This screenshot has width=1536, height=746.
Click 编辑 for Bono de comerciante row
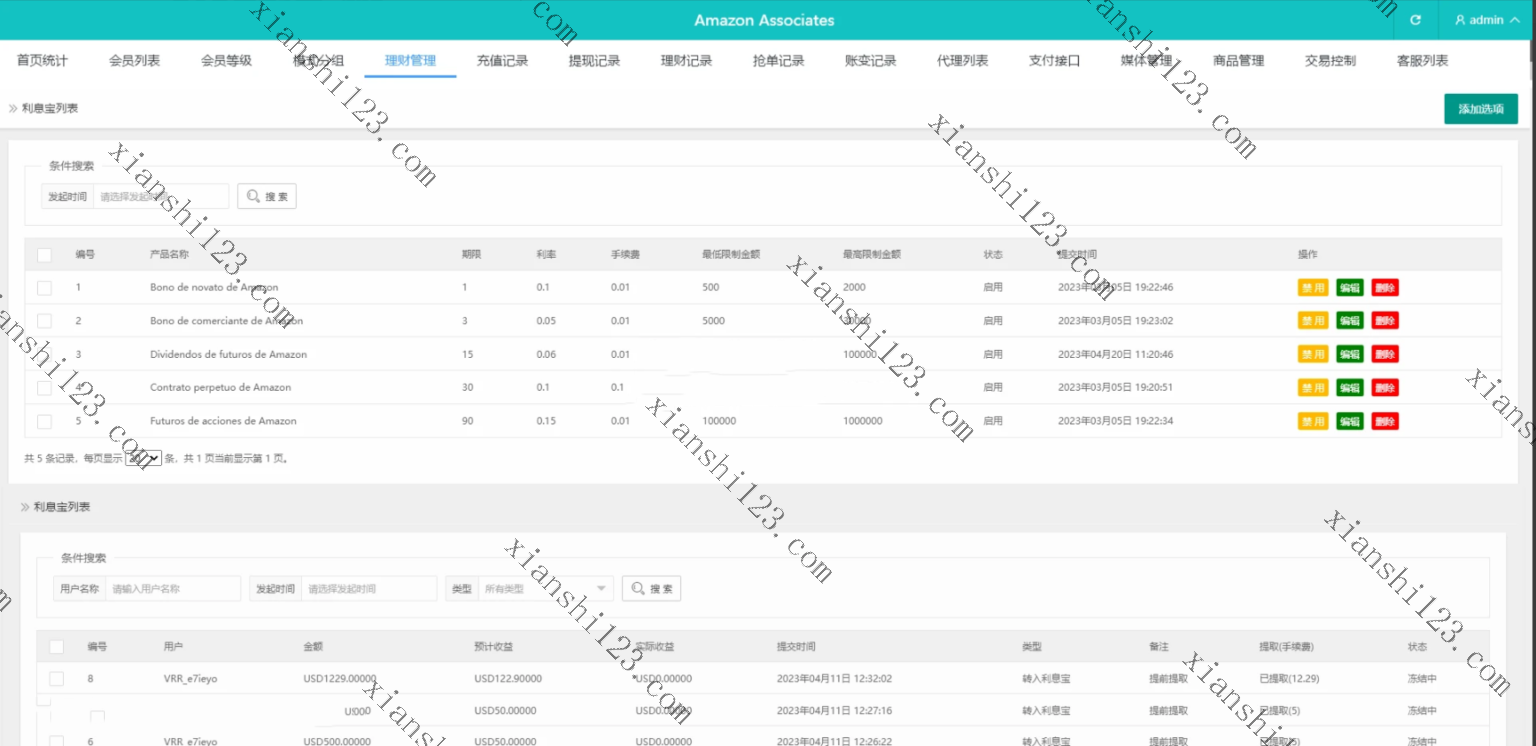(x=1350, y=321)
